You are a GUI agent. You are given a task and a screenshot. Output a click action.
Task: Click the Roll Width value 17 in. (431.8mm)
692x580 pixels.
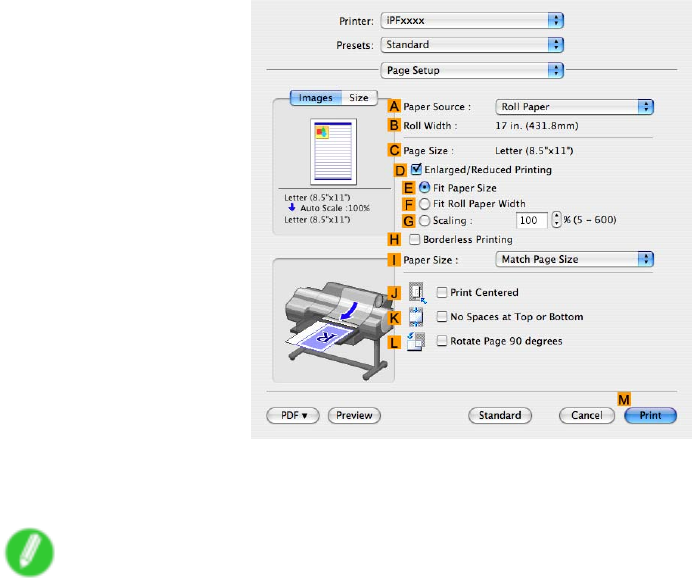click(x=537, y=126)
